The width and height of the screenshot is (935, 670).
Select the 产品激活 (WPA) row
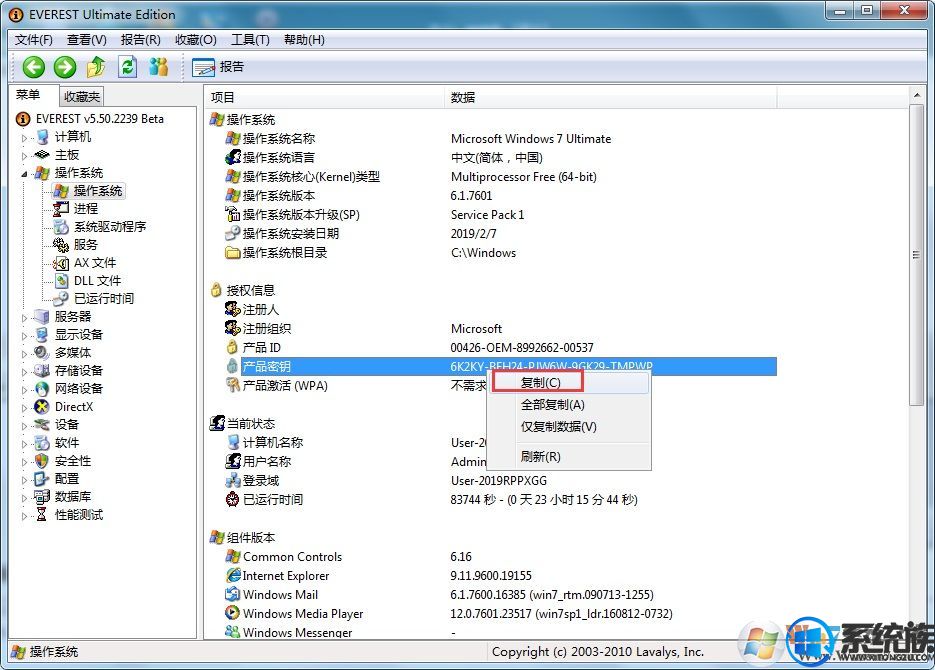click(x=501, y=386)
